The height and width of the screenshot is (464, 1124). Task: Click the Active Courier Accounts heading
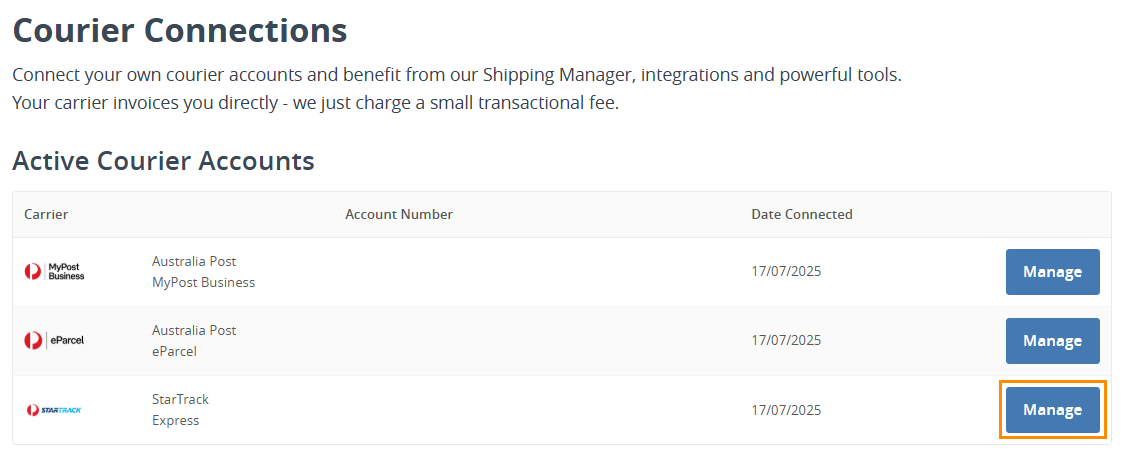click(x=163, y=160)
